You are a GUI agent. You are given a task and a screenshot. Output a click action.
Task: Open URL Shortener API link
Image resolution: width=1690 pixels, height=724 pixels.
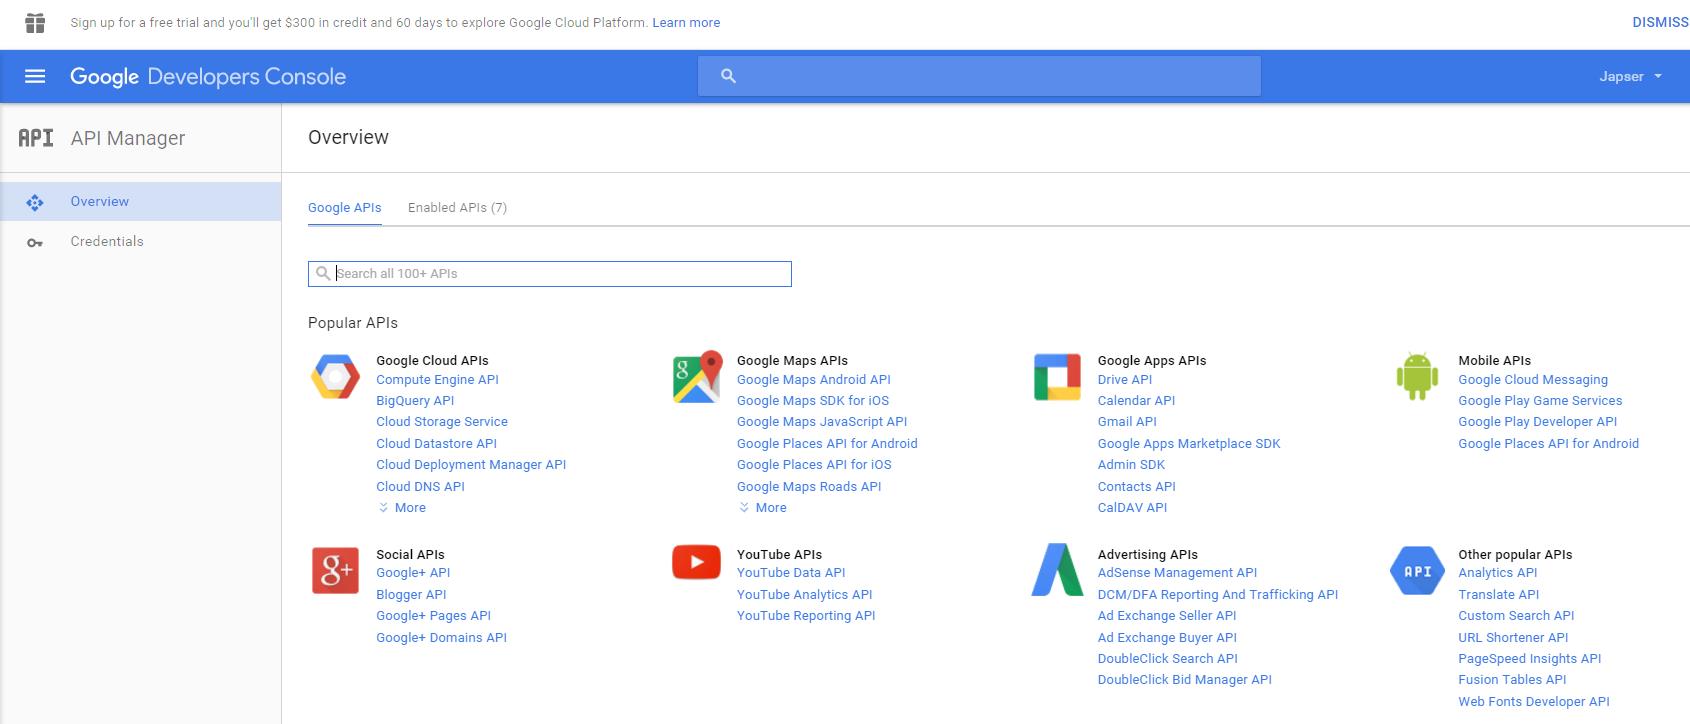tap(1513, 638)
